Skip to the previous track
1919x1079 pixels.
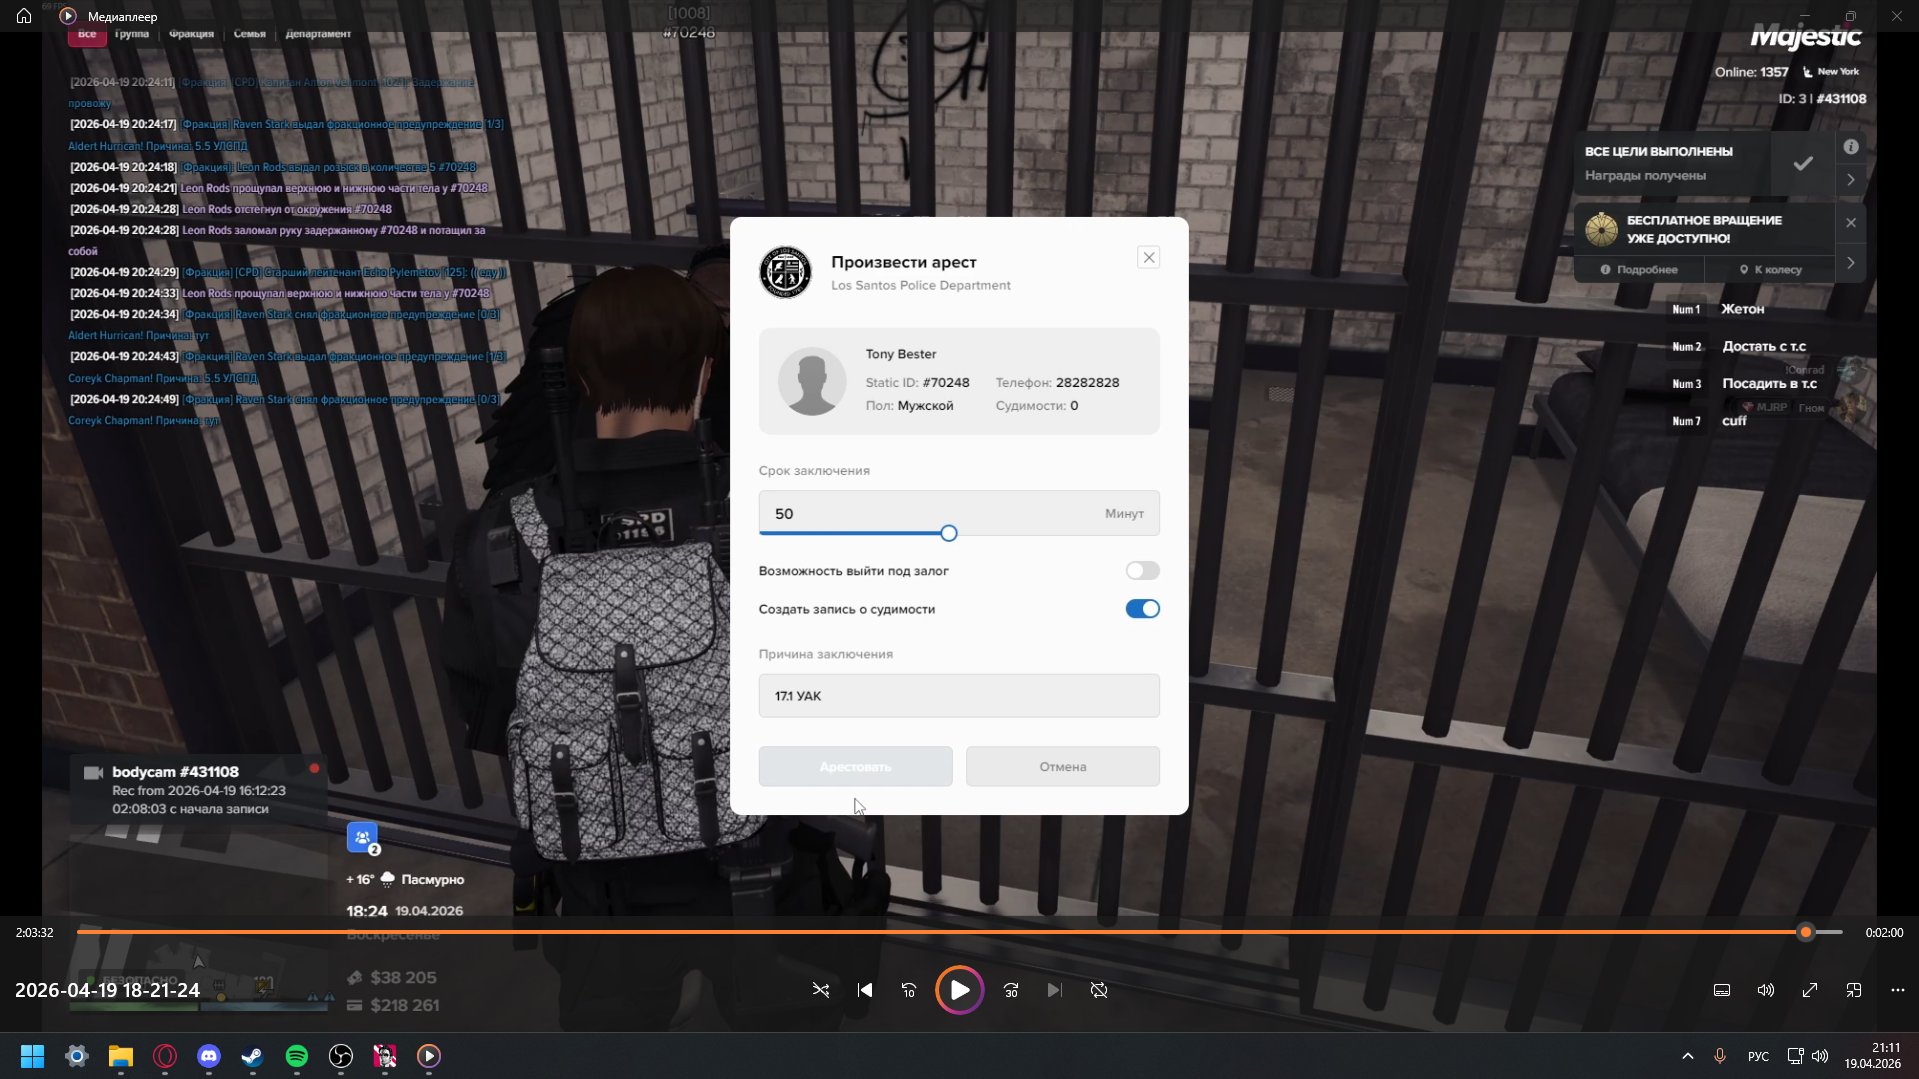[865, 990]
